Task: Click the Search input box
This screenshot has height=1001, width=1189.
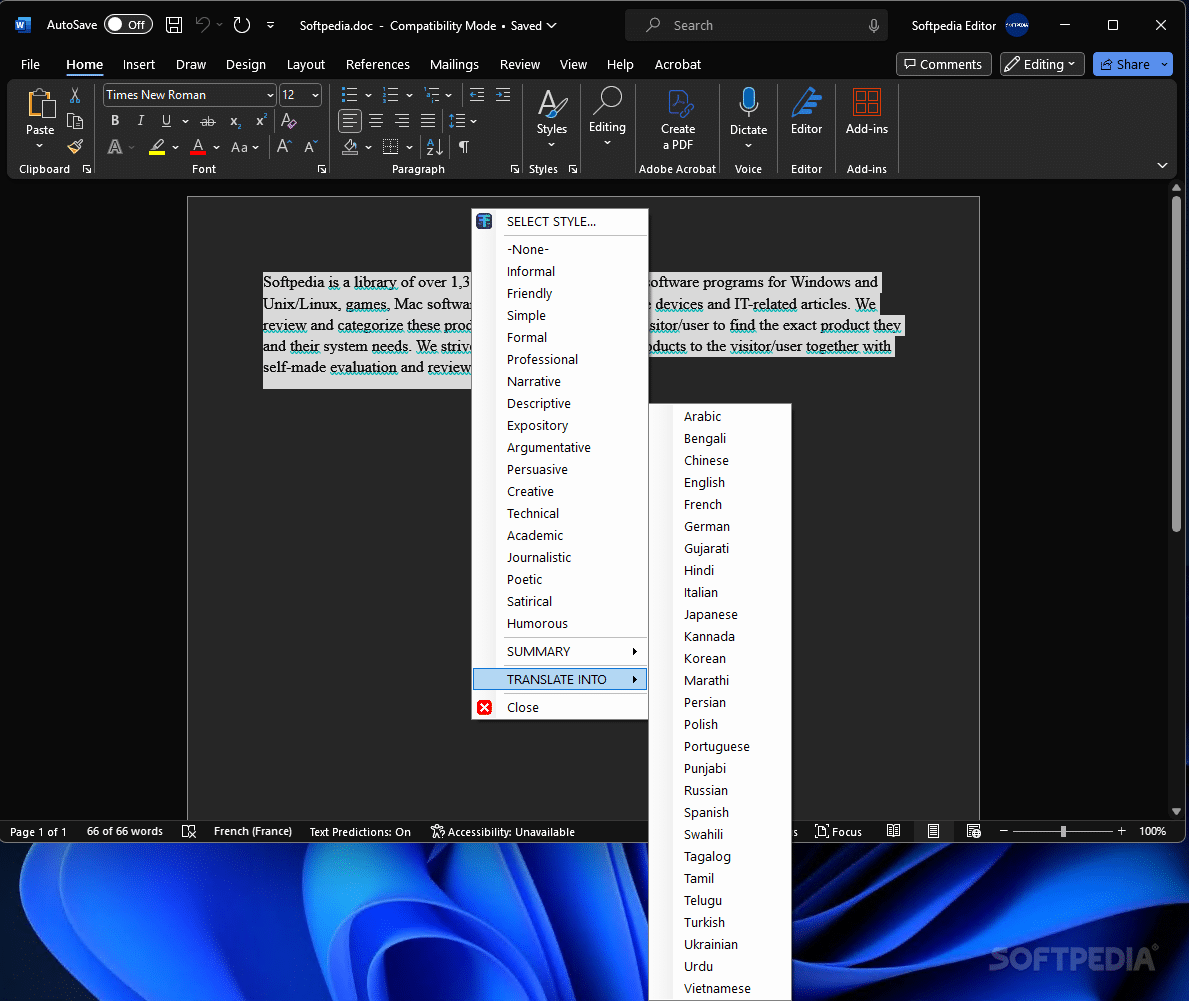Action: (x=756, y=26)
